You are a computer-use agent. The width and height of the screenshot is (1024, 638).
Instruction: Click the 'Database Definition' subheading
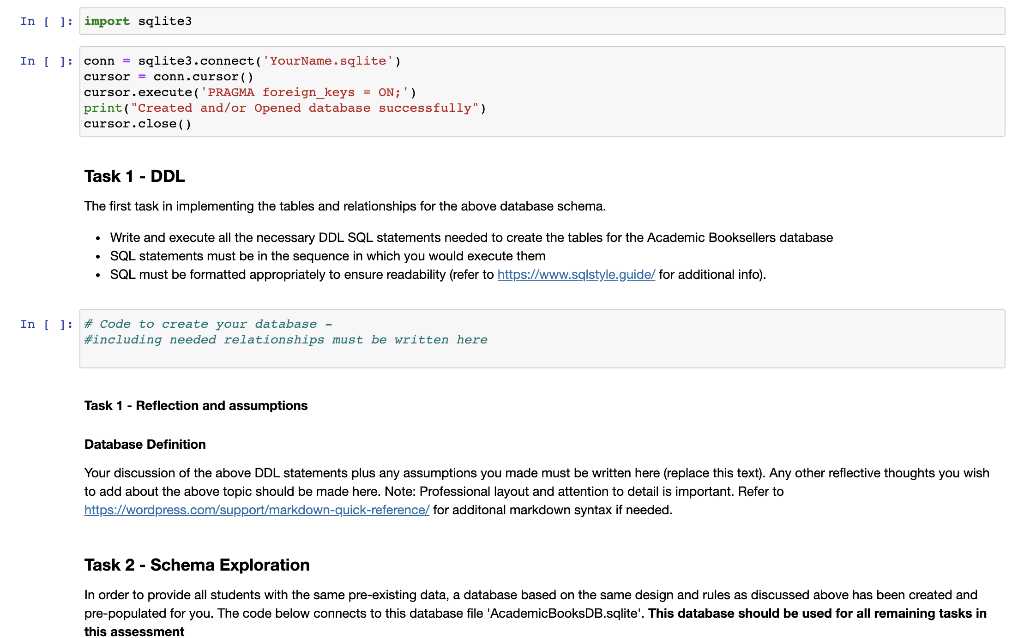(x=145, y=444)
